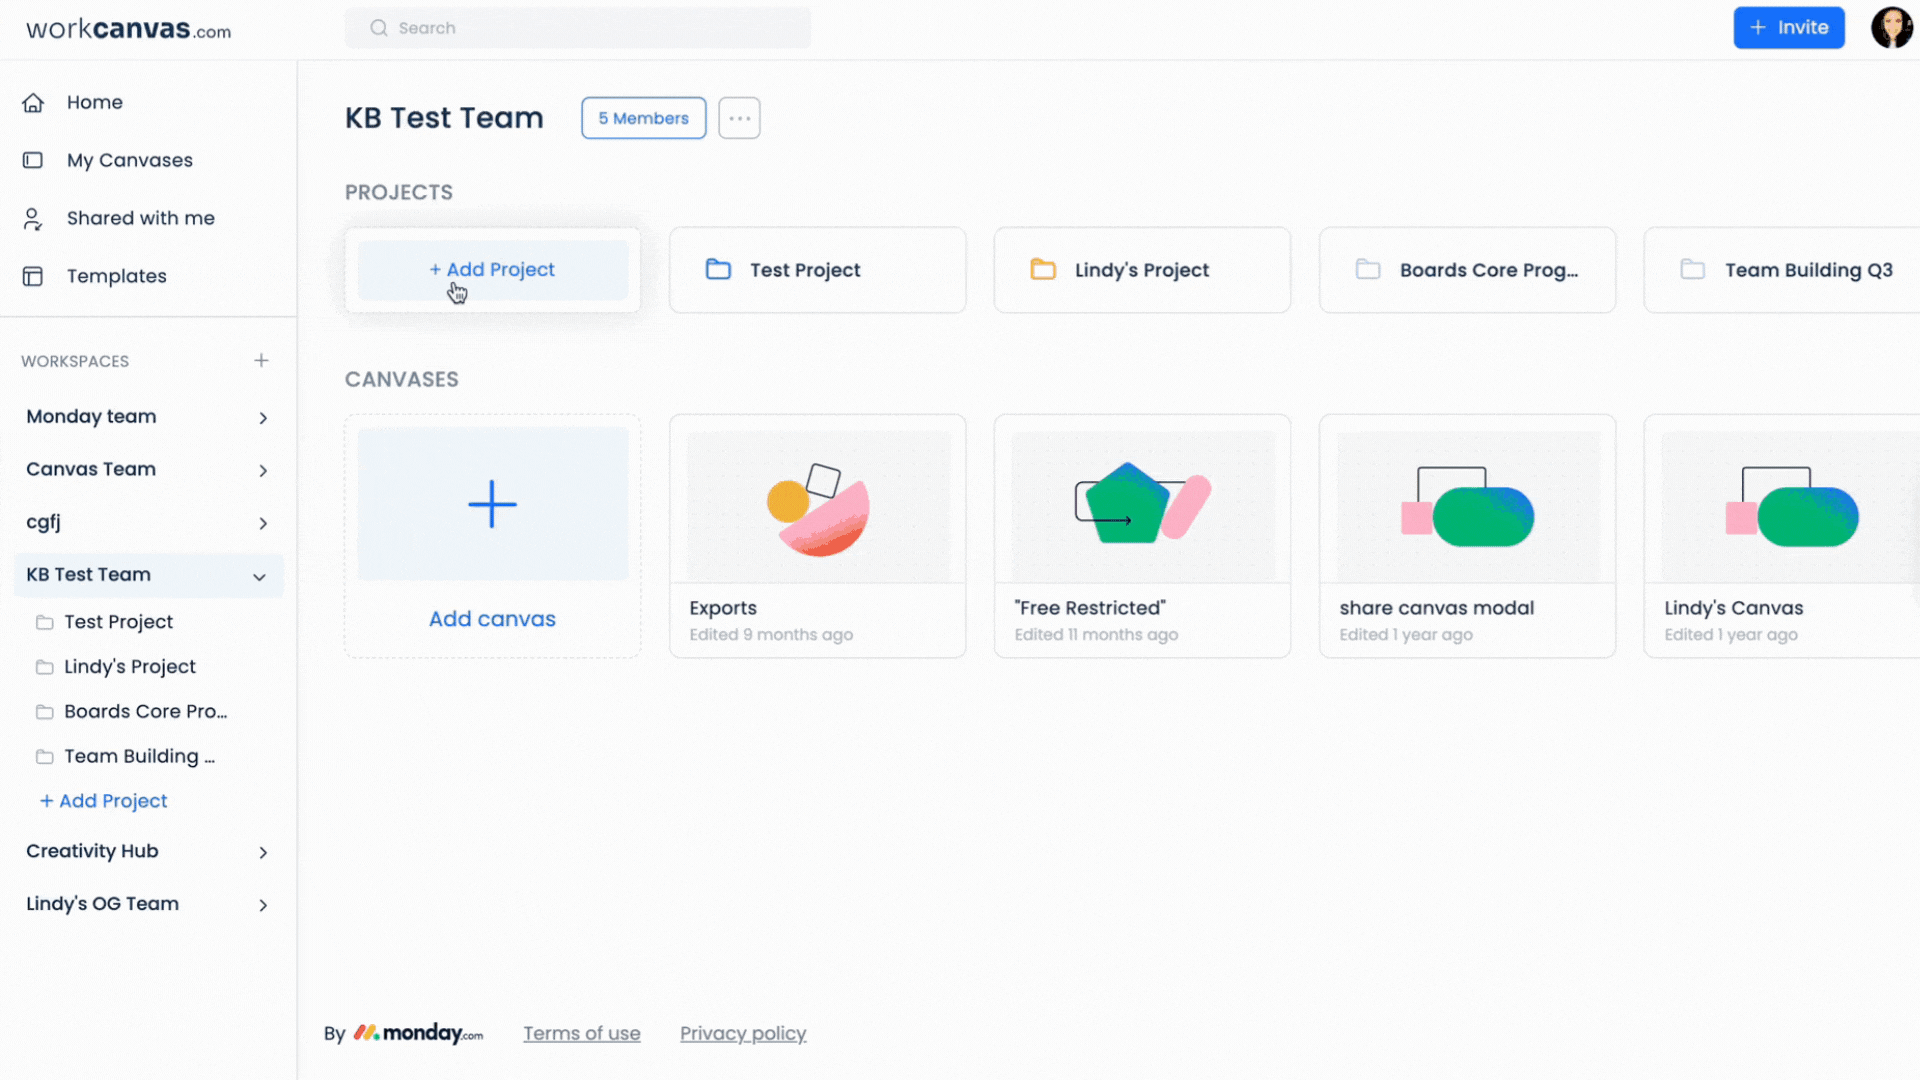Viewport: 1920px width, 1080px height.
Task: Click "Edited 11 months ago" text
Action: pos(1096,635)
